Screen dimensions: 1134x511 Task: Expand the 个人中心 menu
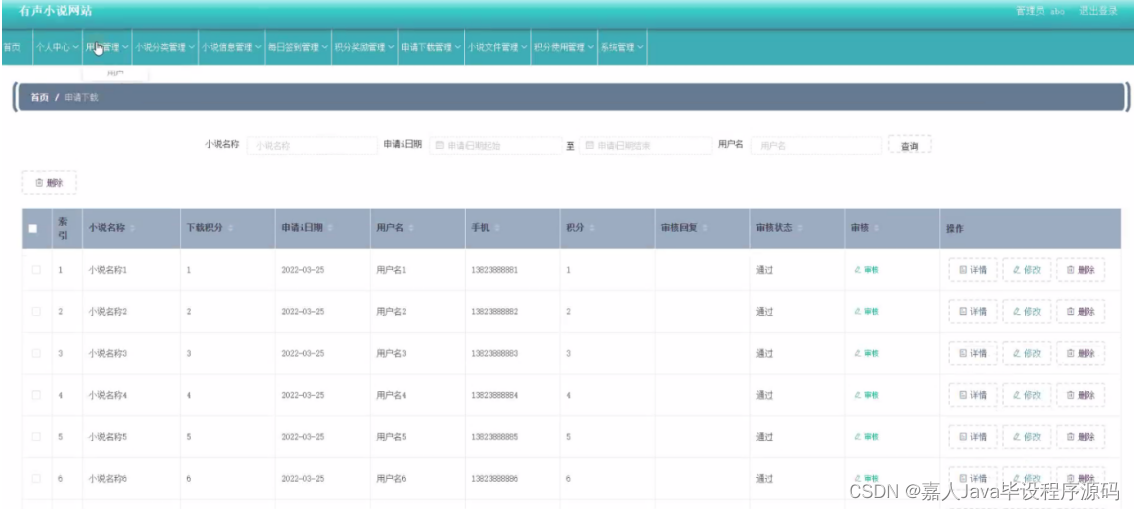pyautogui.click(x=57, y=47)
